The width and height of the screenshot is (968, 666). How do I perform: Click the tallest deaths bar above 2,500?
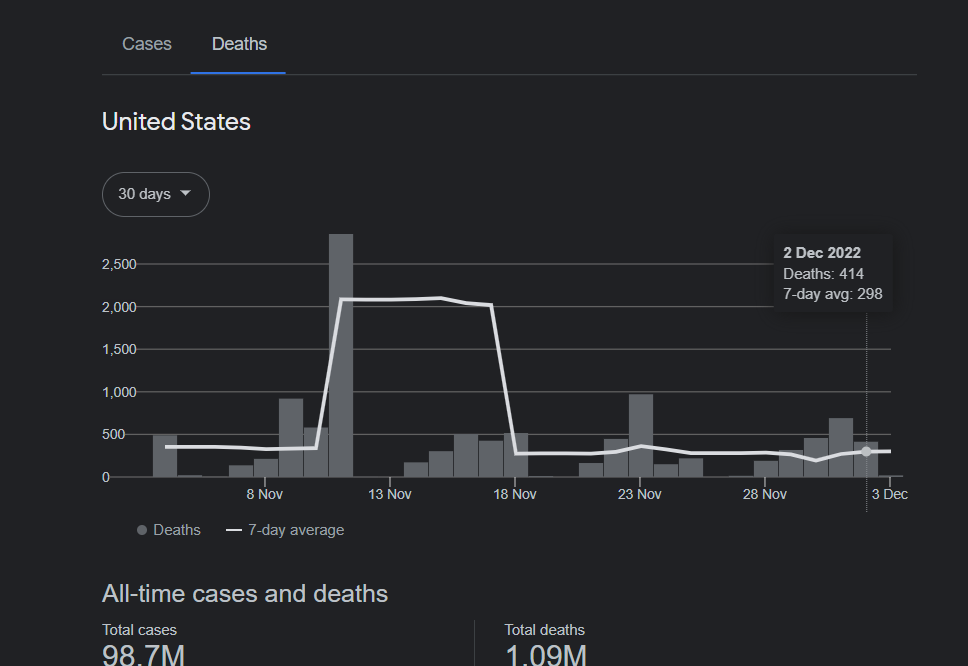click(x=341, y=355)
